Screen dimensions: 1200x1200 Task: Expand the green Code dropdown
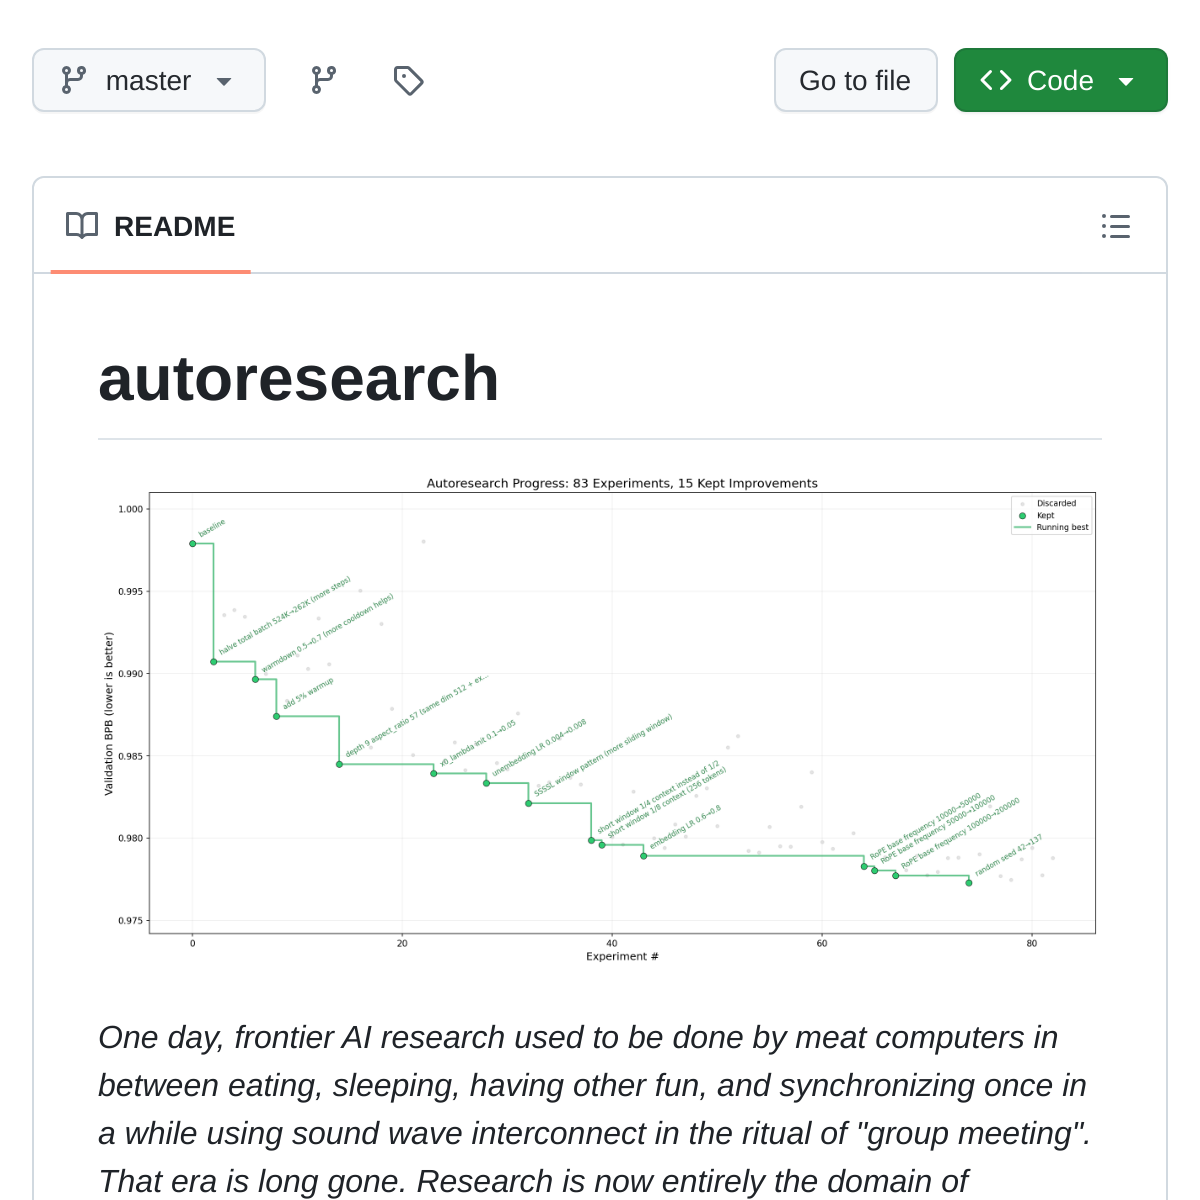(x=1128, y=80)
